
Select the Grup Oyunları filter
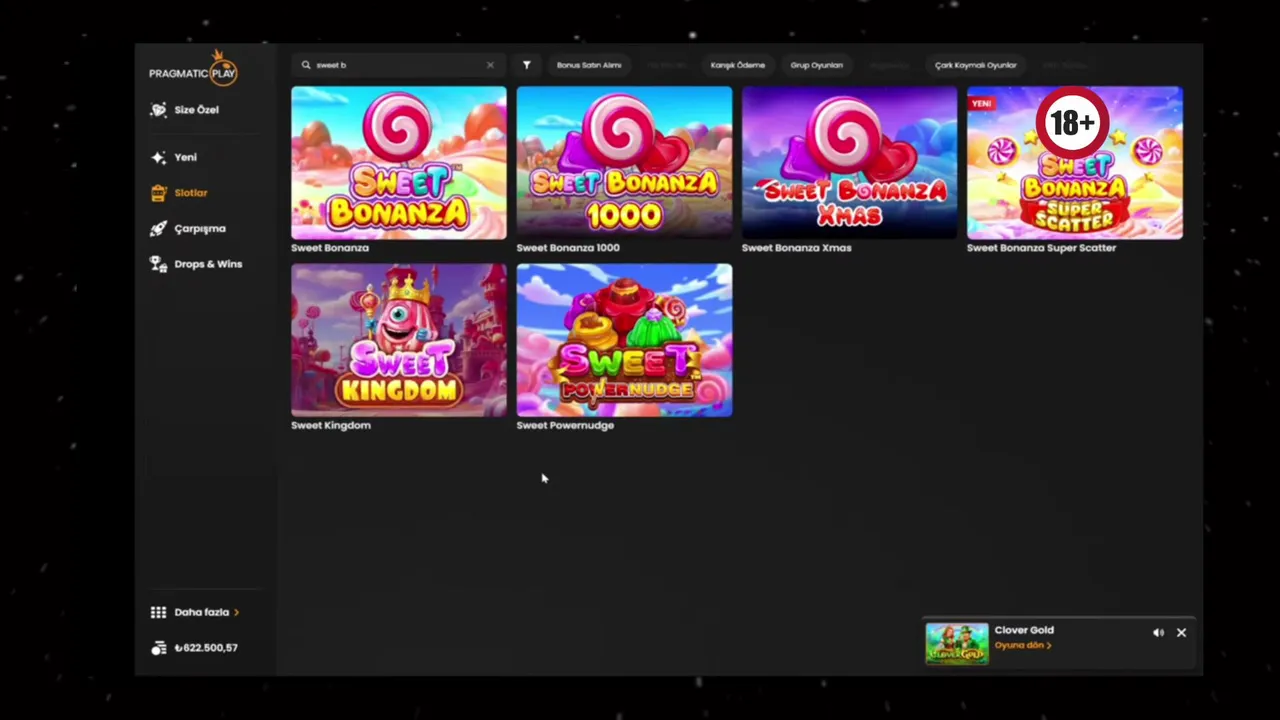pyautogui.click(x=817, y=65)
